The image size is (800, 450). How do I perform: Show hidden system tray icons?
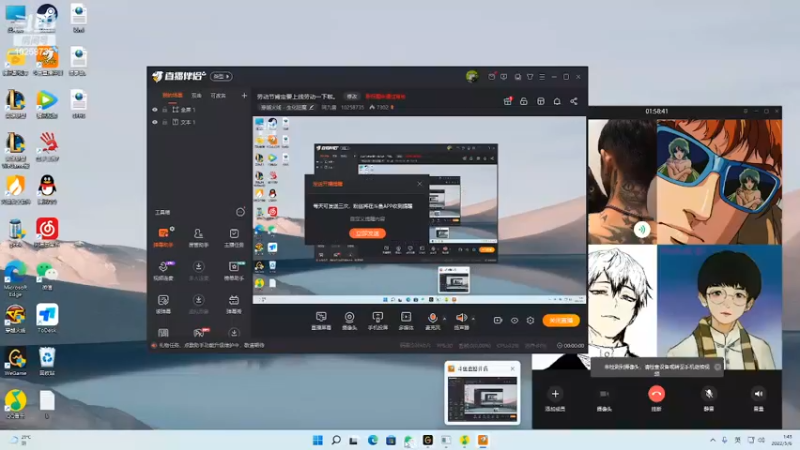point(713,440)
